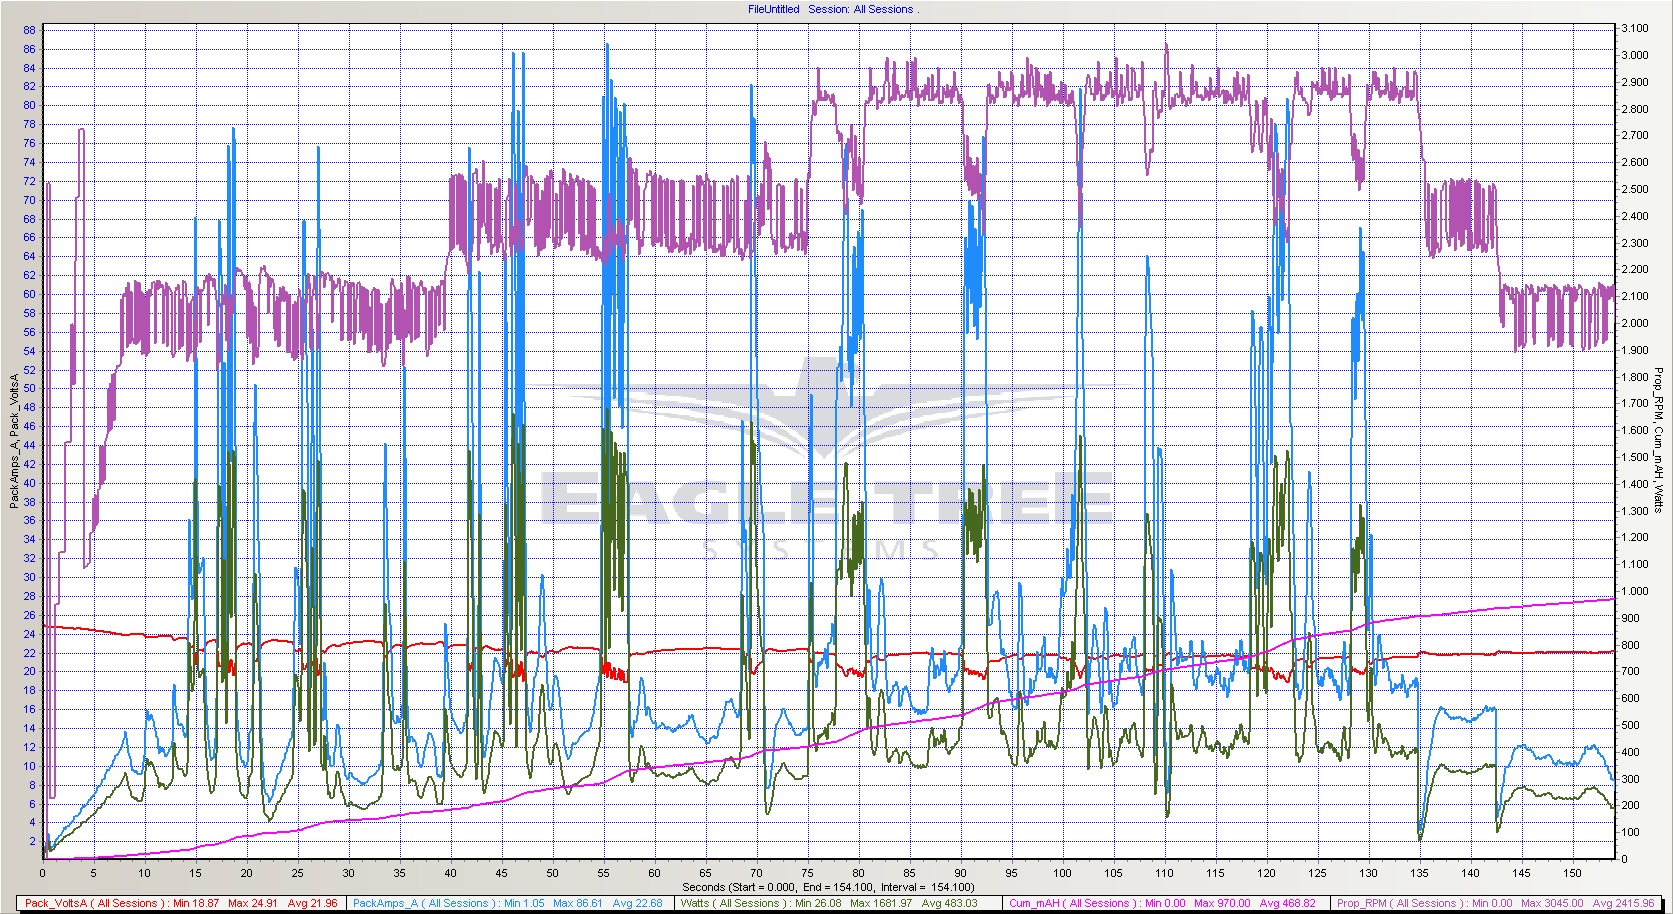1673x914 pixels.
Task: Click the right vertical axis title Prop_RPM, Cum_mAH, Watts
Action: (1657, 439)
